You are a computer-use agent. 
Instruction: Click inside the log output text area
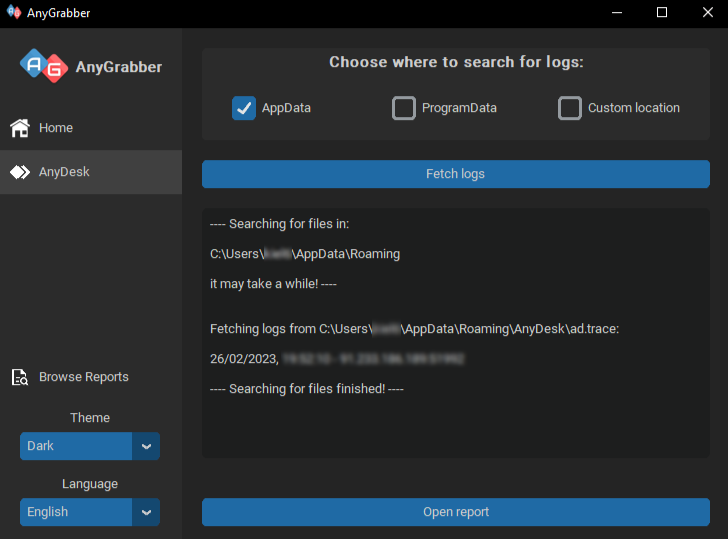[455, 333]
